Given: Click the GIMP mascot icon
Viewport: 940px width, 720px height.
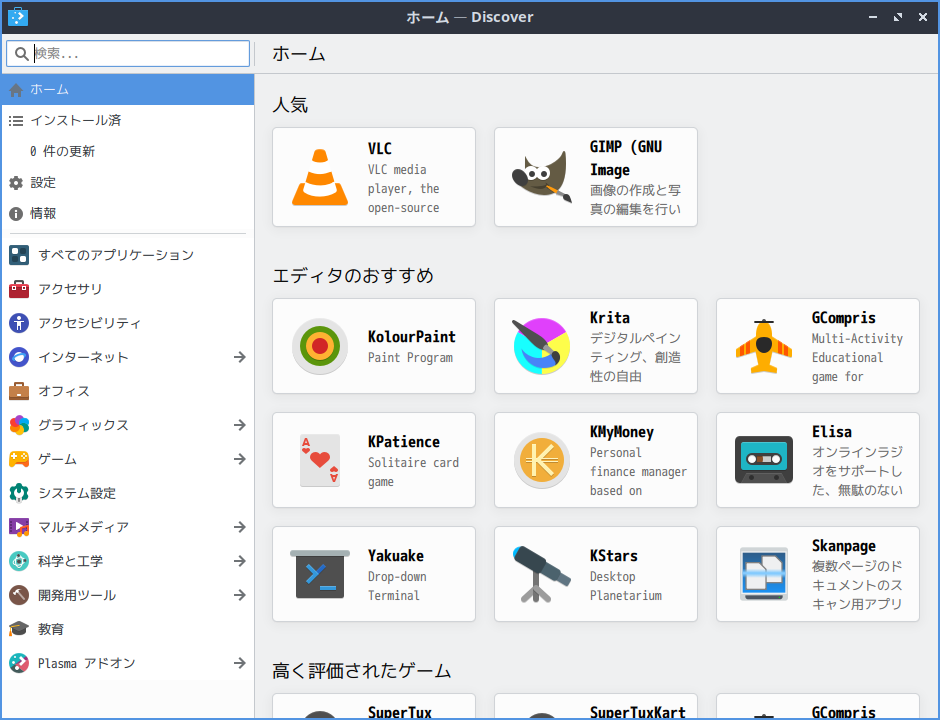Looking at the screenshot, I should coord(541,177).
